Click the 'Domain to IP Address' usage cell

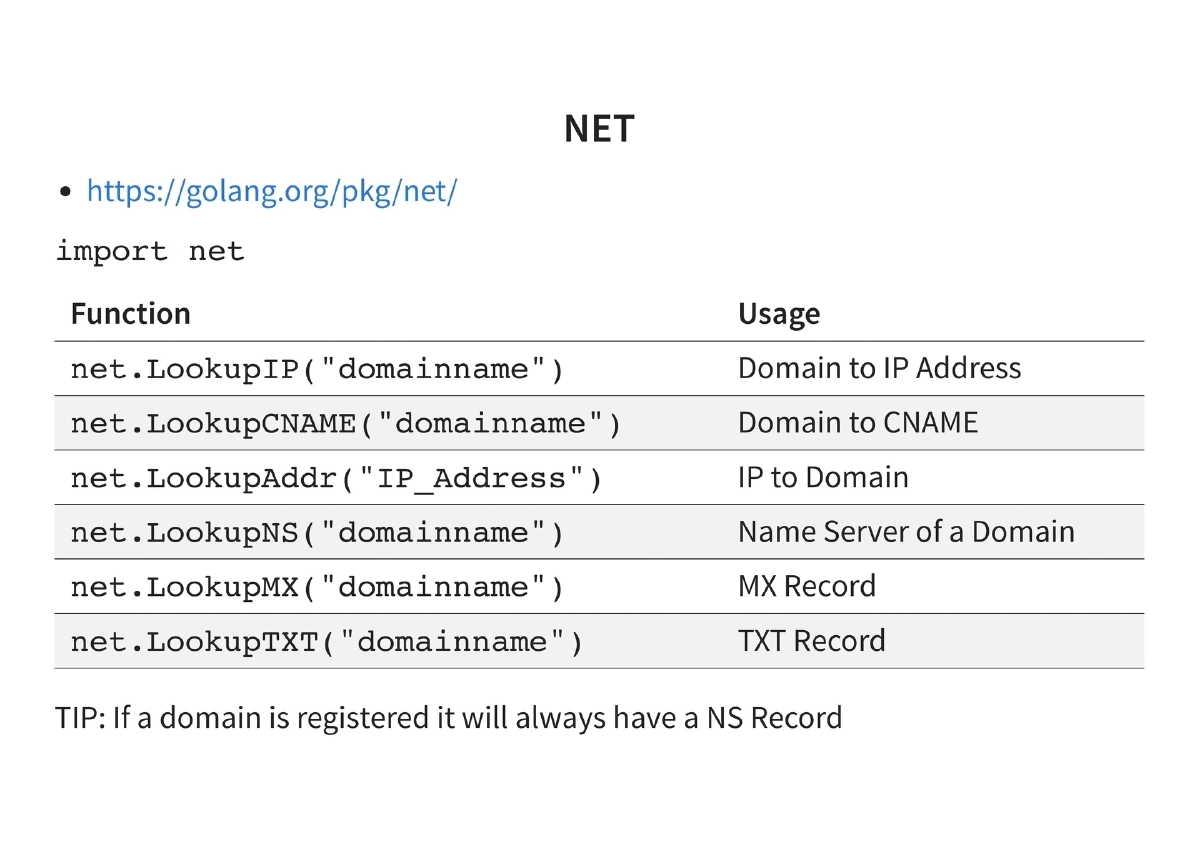click(879, 368)
